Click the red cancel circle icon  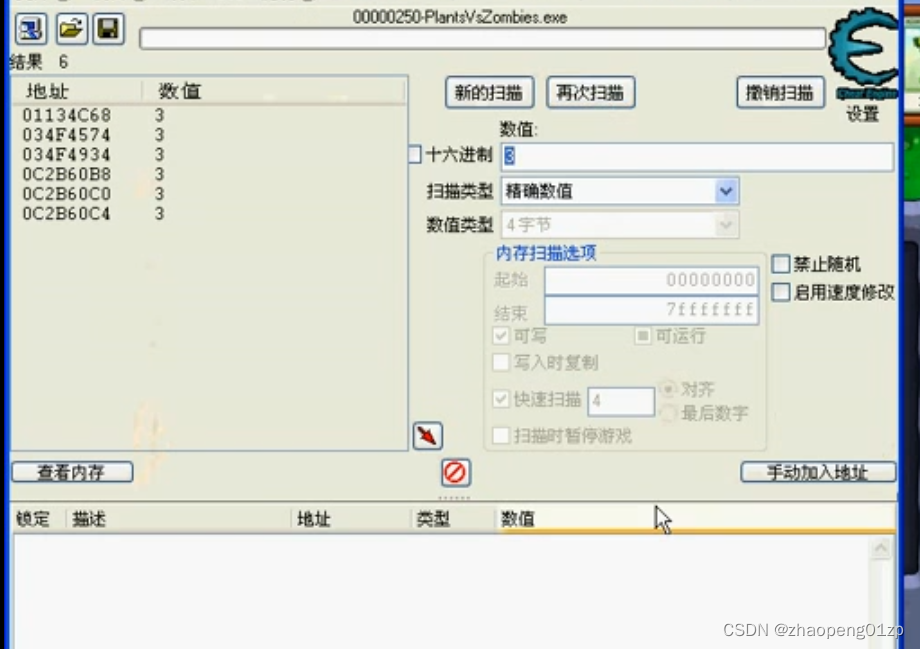pyautogui.click(x=455, y=472)
